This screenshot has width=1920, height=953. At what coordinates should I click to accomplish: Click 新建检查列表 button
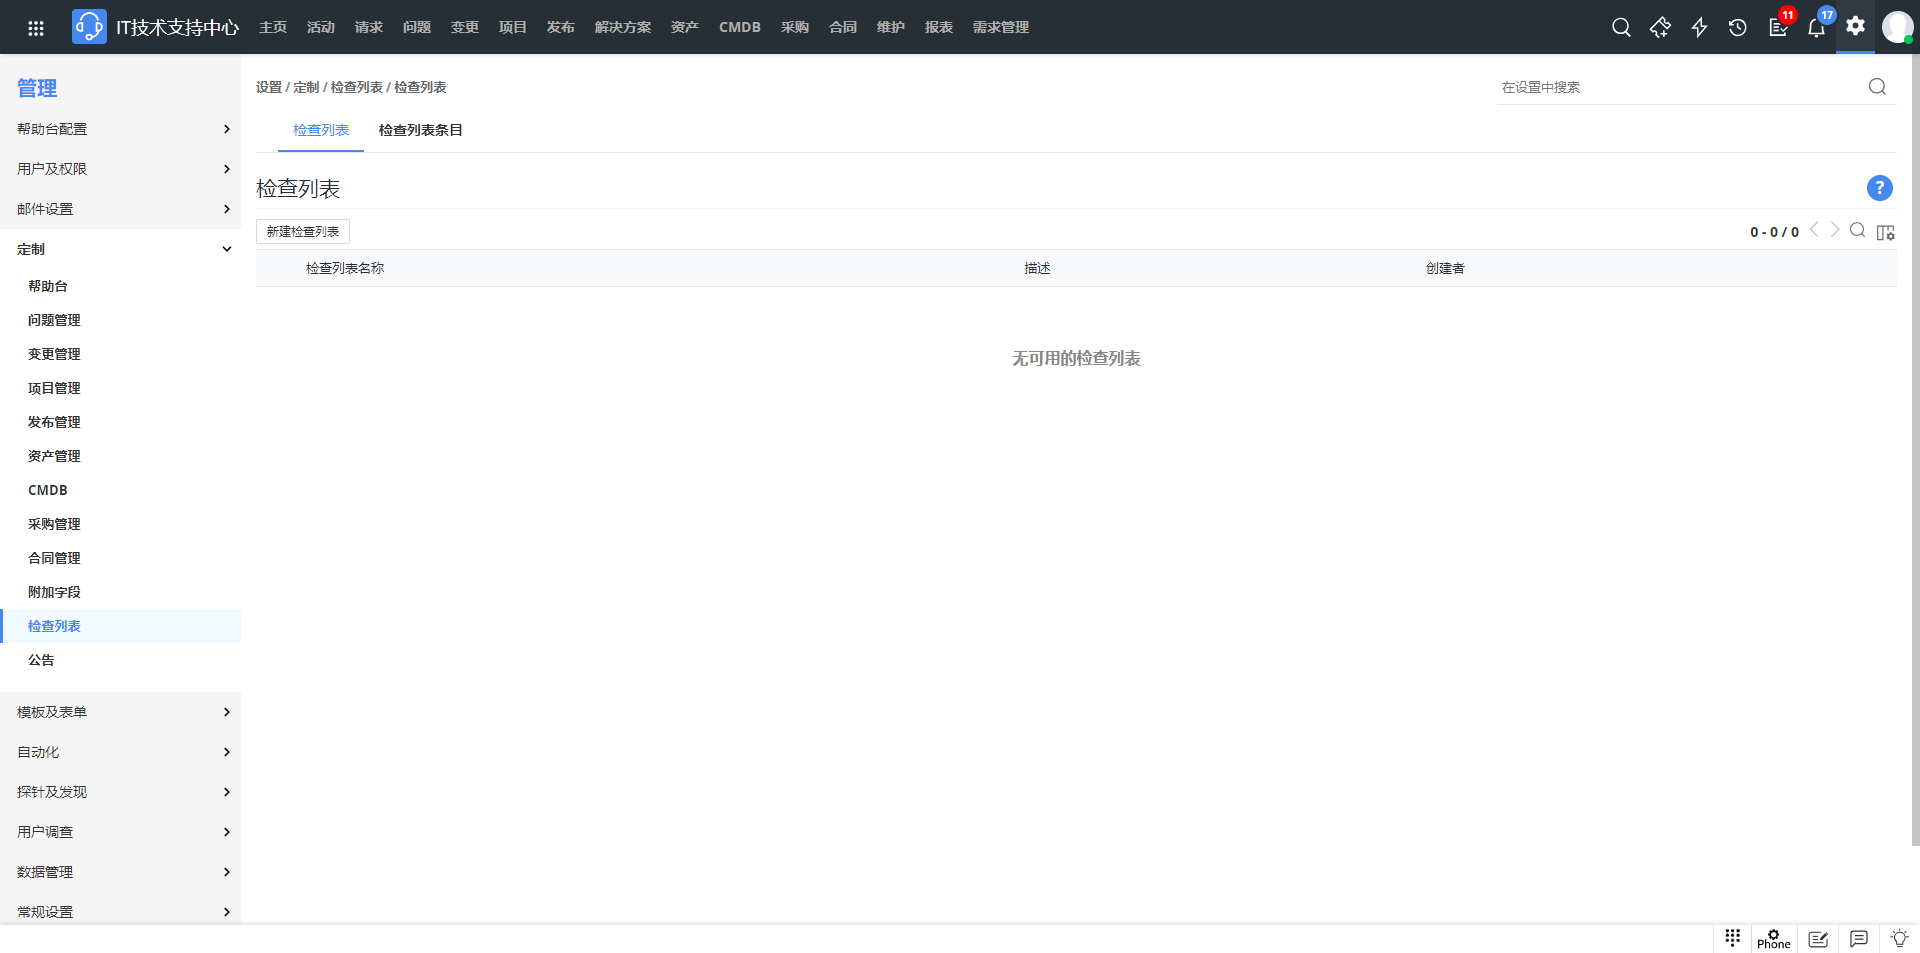coord(303,231)
